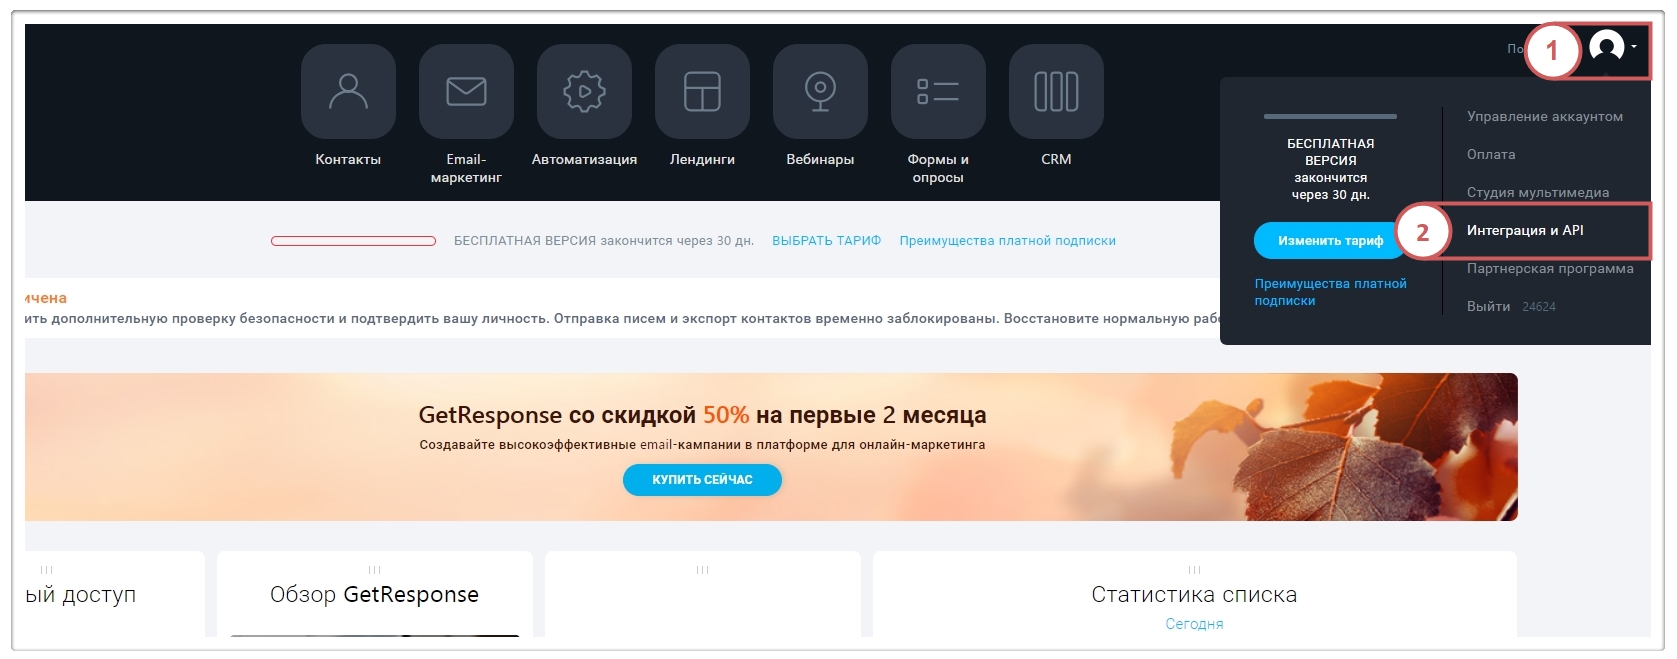Open the Вебинары webcam icon

(x=820, y=92)
